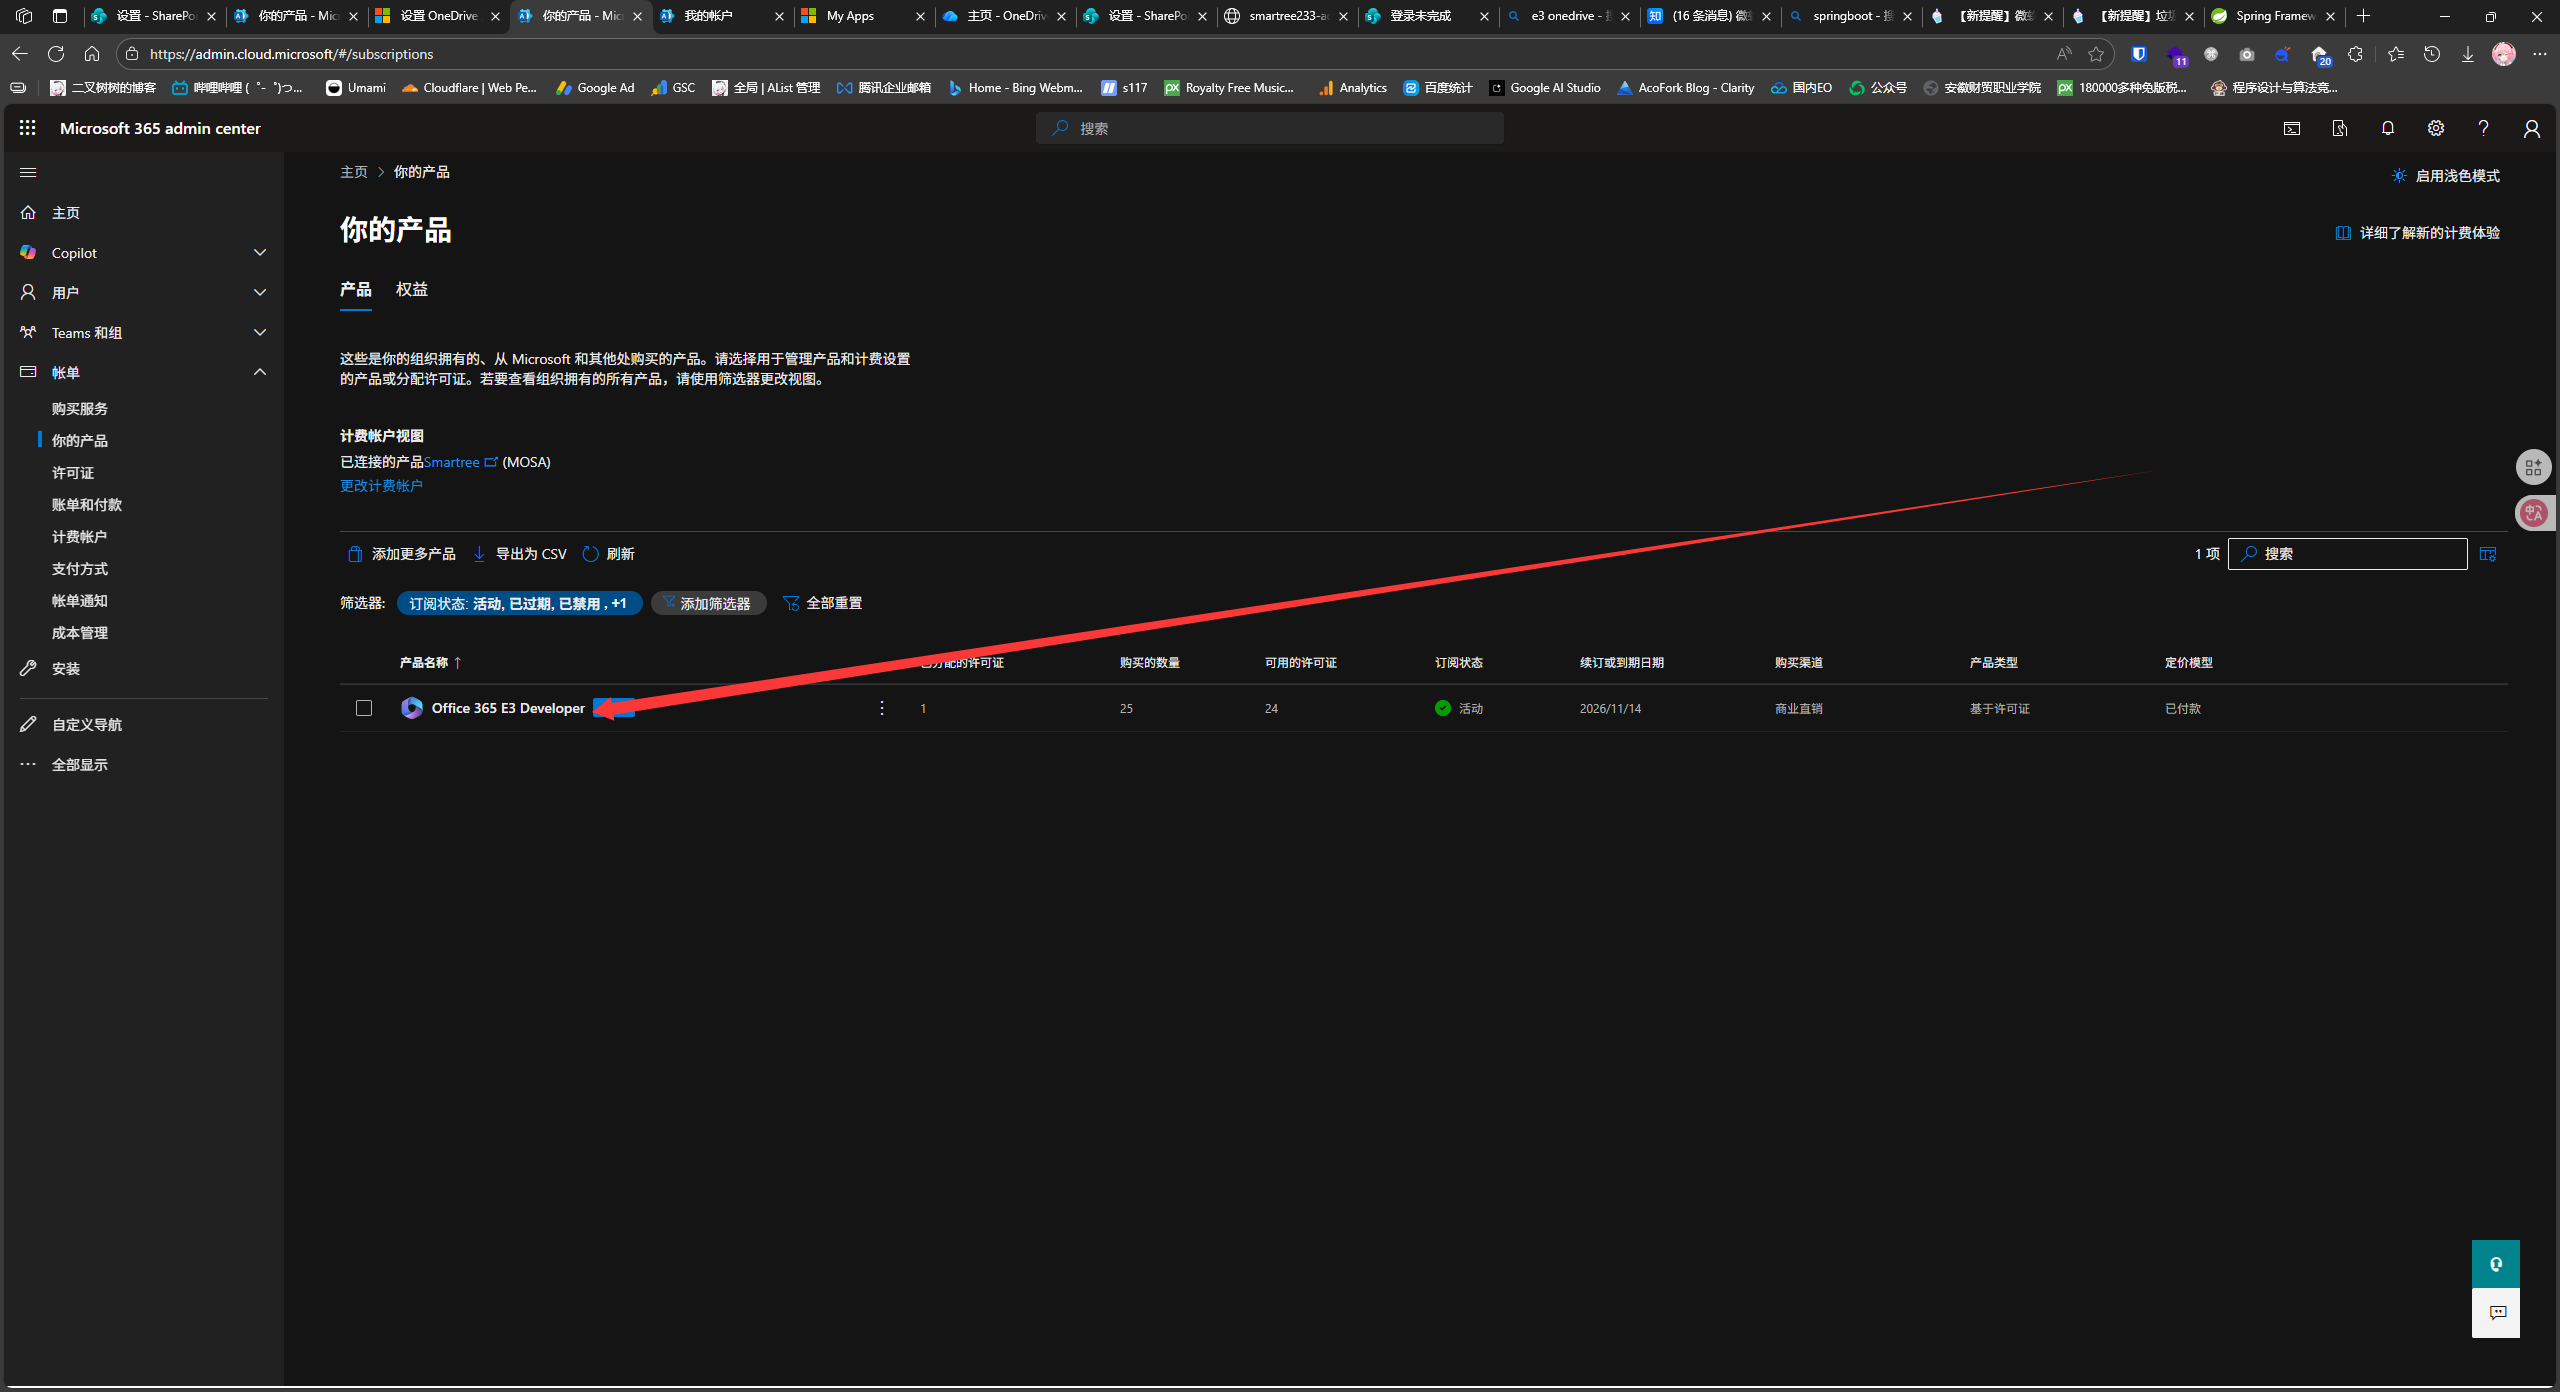Switch to the Benefits tab
Image resolution: width=2560 pixels, height=1392 pixels.
click(x=411, y=289)
